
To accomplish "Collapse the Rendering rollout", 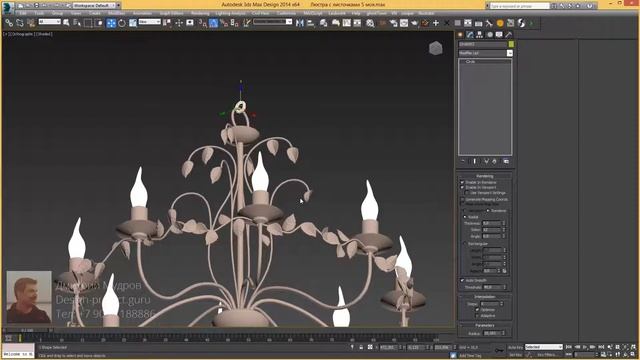I will [485, 176].
